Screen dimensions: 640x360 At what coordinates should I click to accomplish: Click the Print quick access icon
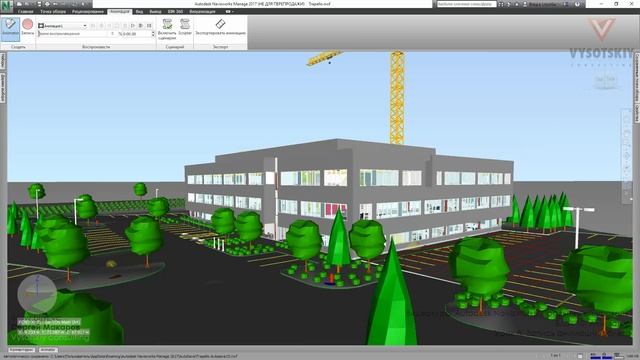click(x=47, y=4)
